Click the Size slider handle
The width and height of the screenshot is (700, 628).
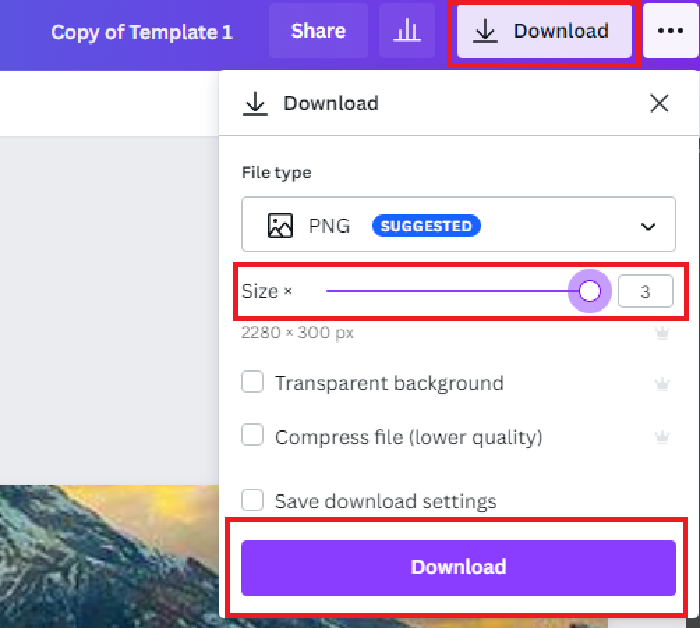point(590,292)
